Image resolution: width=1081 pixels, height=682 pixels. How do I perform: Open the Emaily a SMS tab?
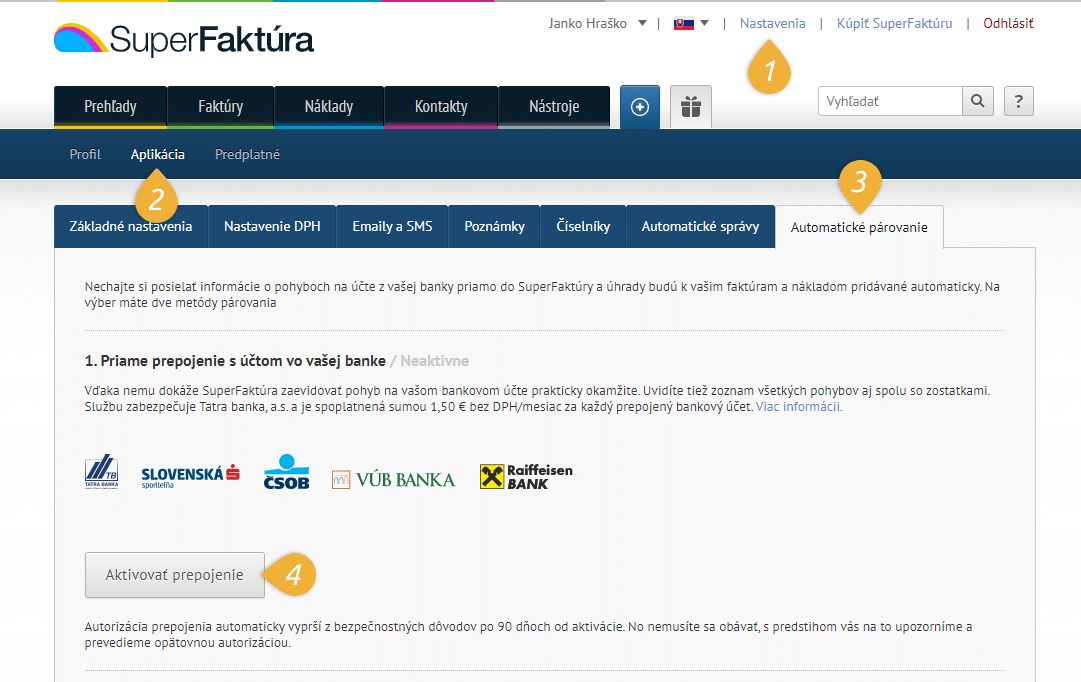[392, 226]
